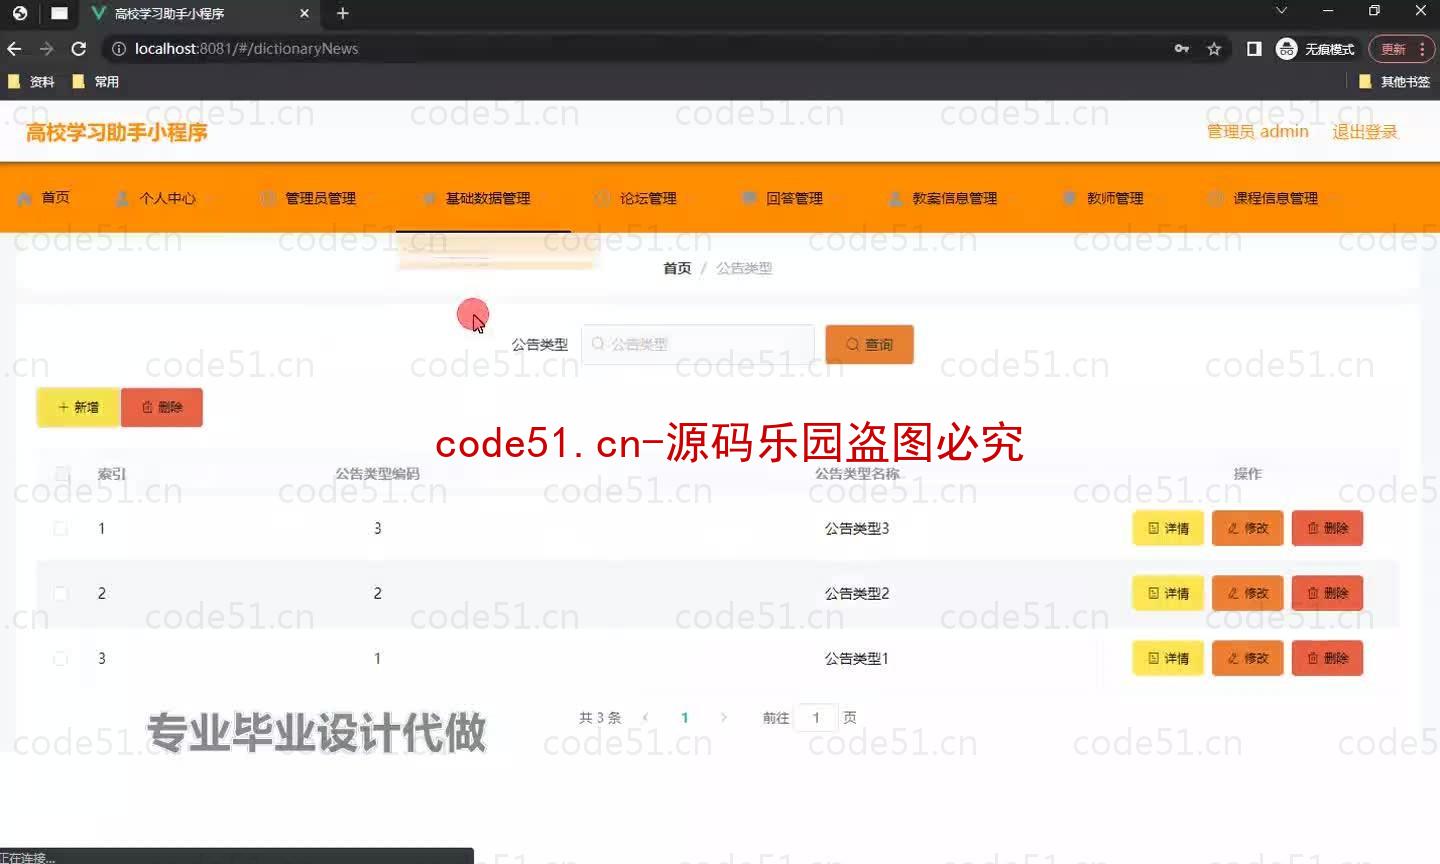Open the browser three-dot menu
The width and height of the screenshot is (1440, 864).
coord(1422,48)
